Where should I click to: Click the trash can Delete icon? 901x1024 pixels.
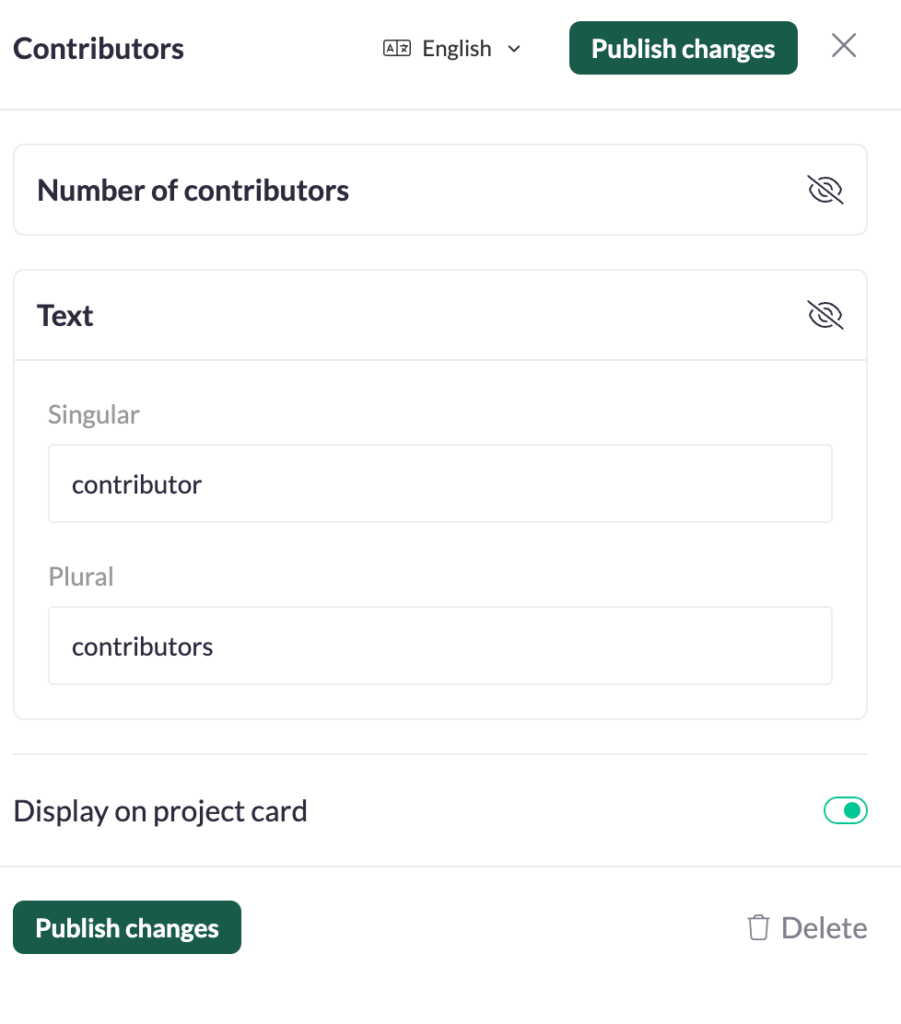758,928
